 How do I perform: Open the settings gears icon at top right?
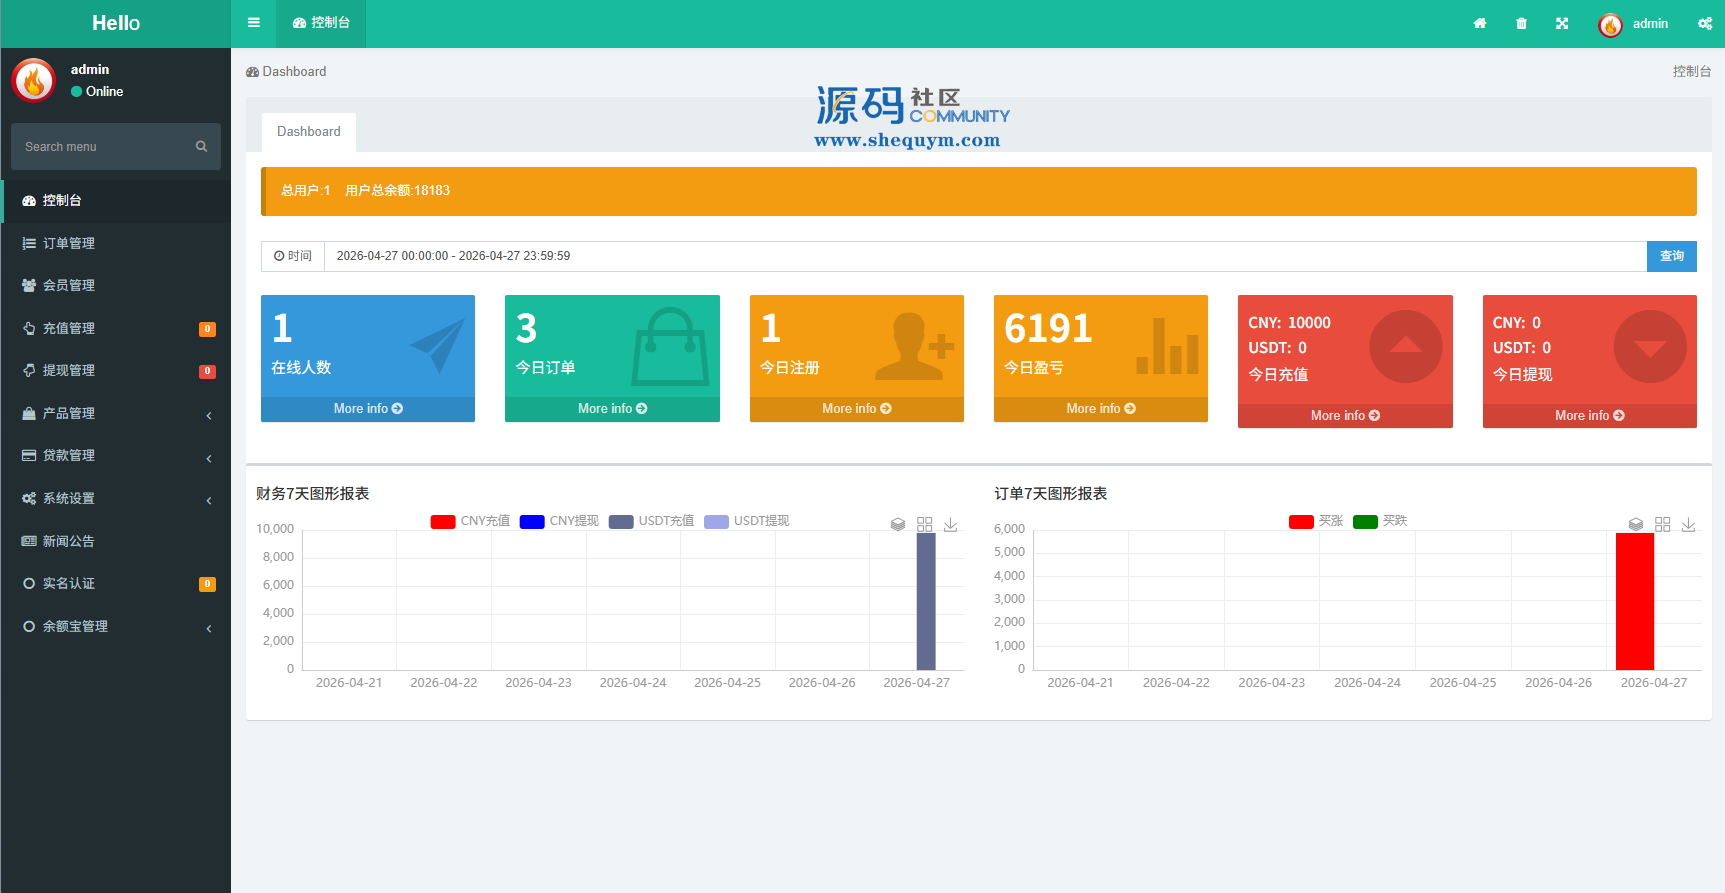pyautogui.click(x=1705, y=24)
